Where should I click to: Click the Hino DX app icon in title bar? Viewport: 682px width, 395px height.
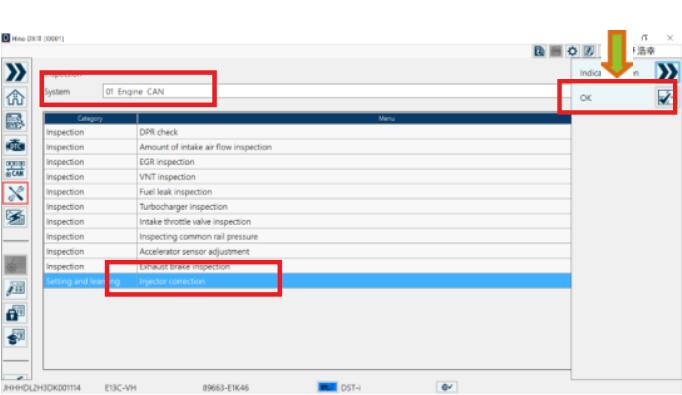(x=6, y=38)
